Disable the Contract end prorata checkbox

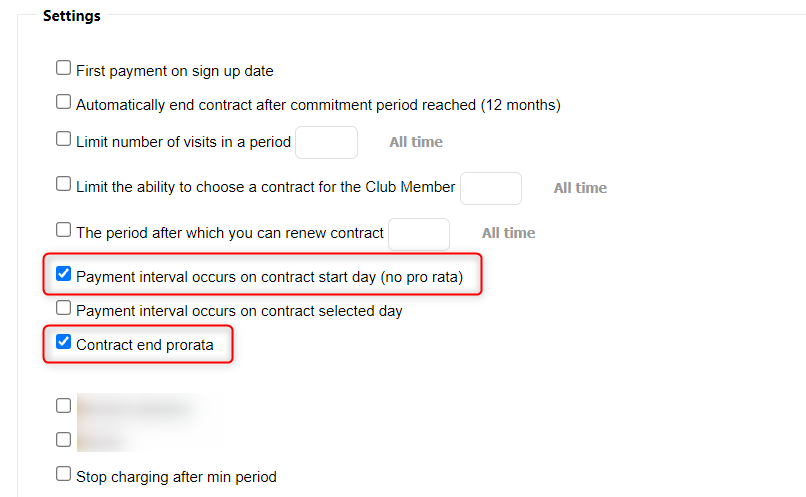(64, 342)
